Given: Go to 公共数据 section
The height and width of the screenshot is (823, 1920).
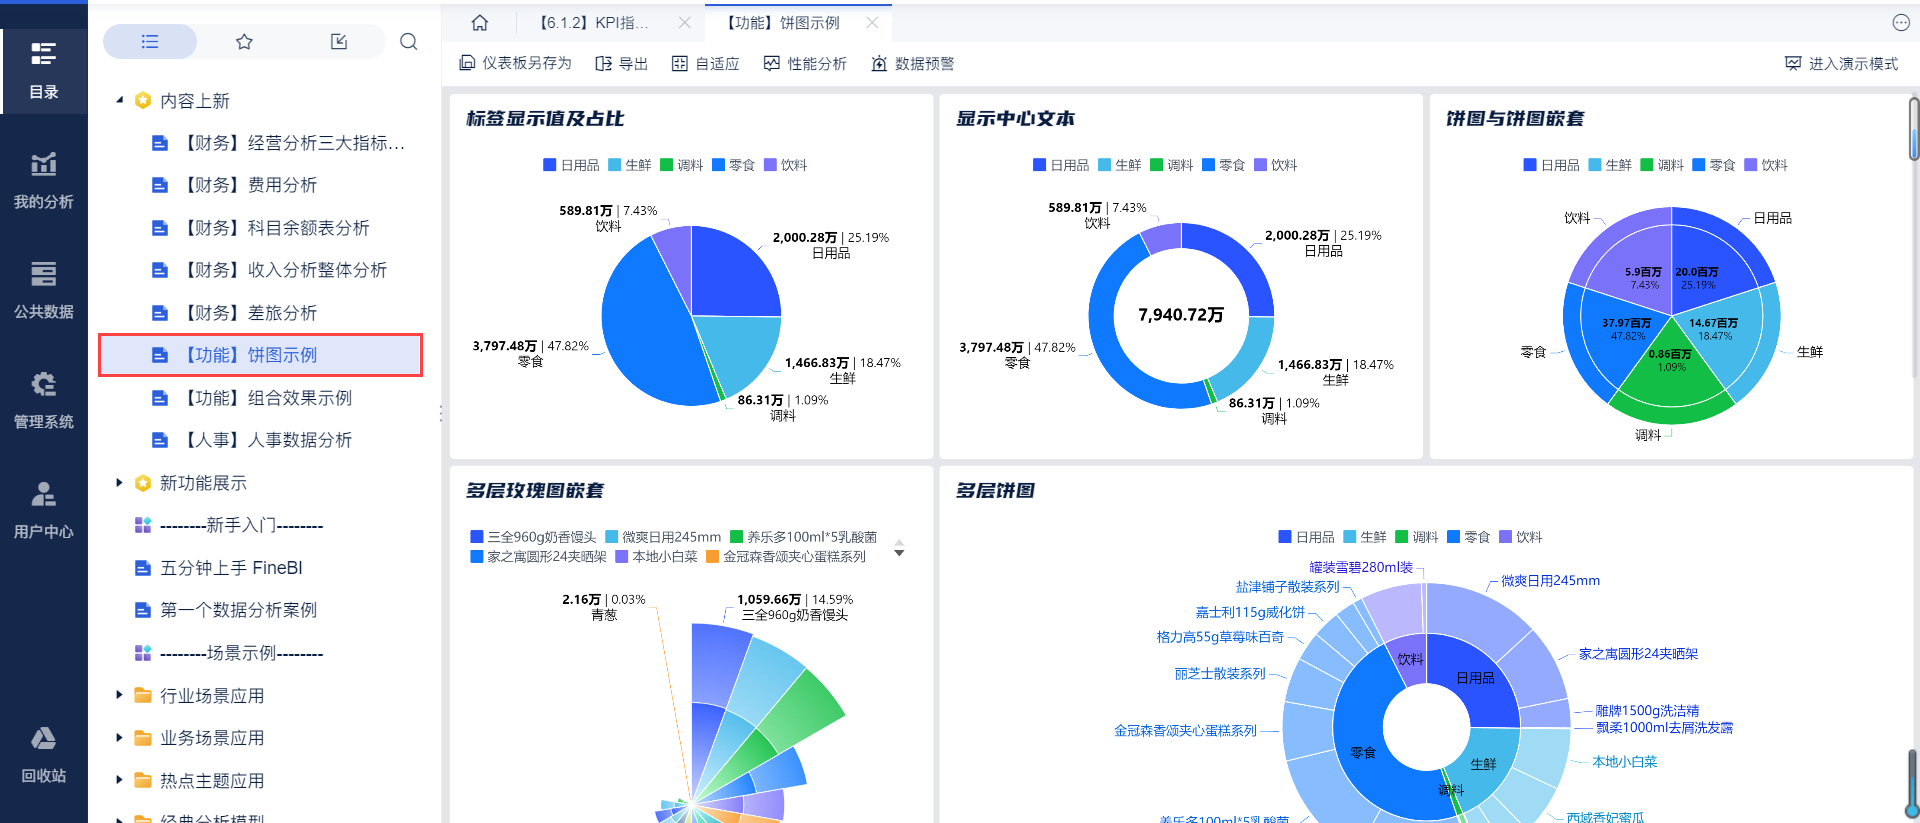Looking at the screenshot, I should coord(43,290).
